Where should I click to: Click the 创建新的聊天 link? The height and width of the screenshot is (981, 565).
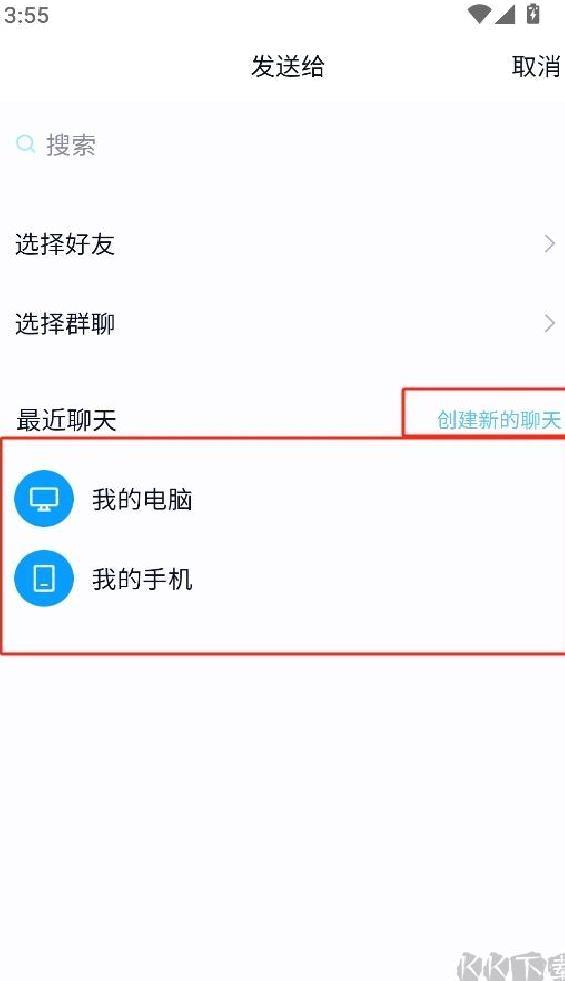click(x=499, y=420)
